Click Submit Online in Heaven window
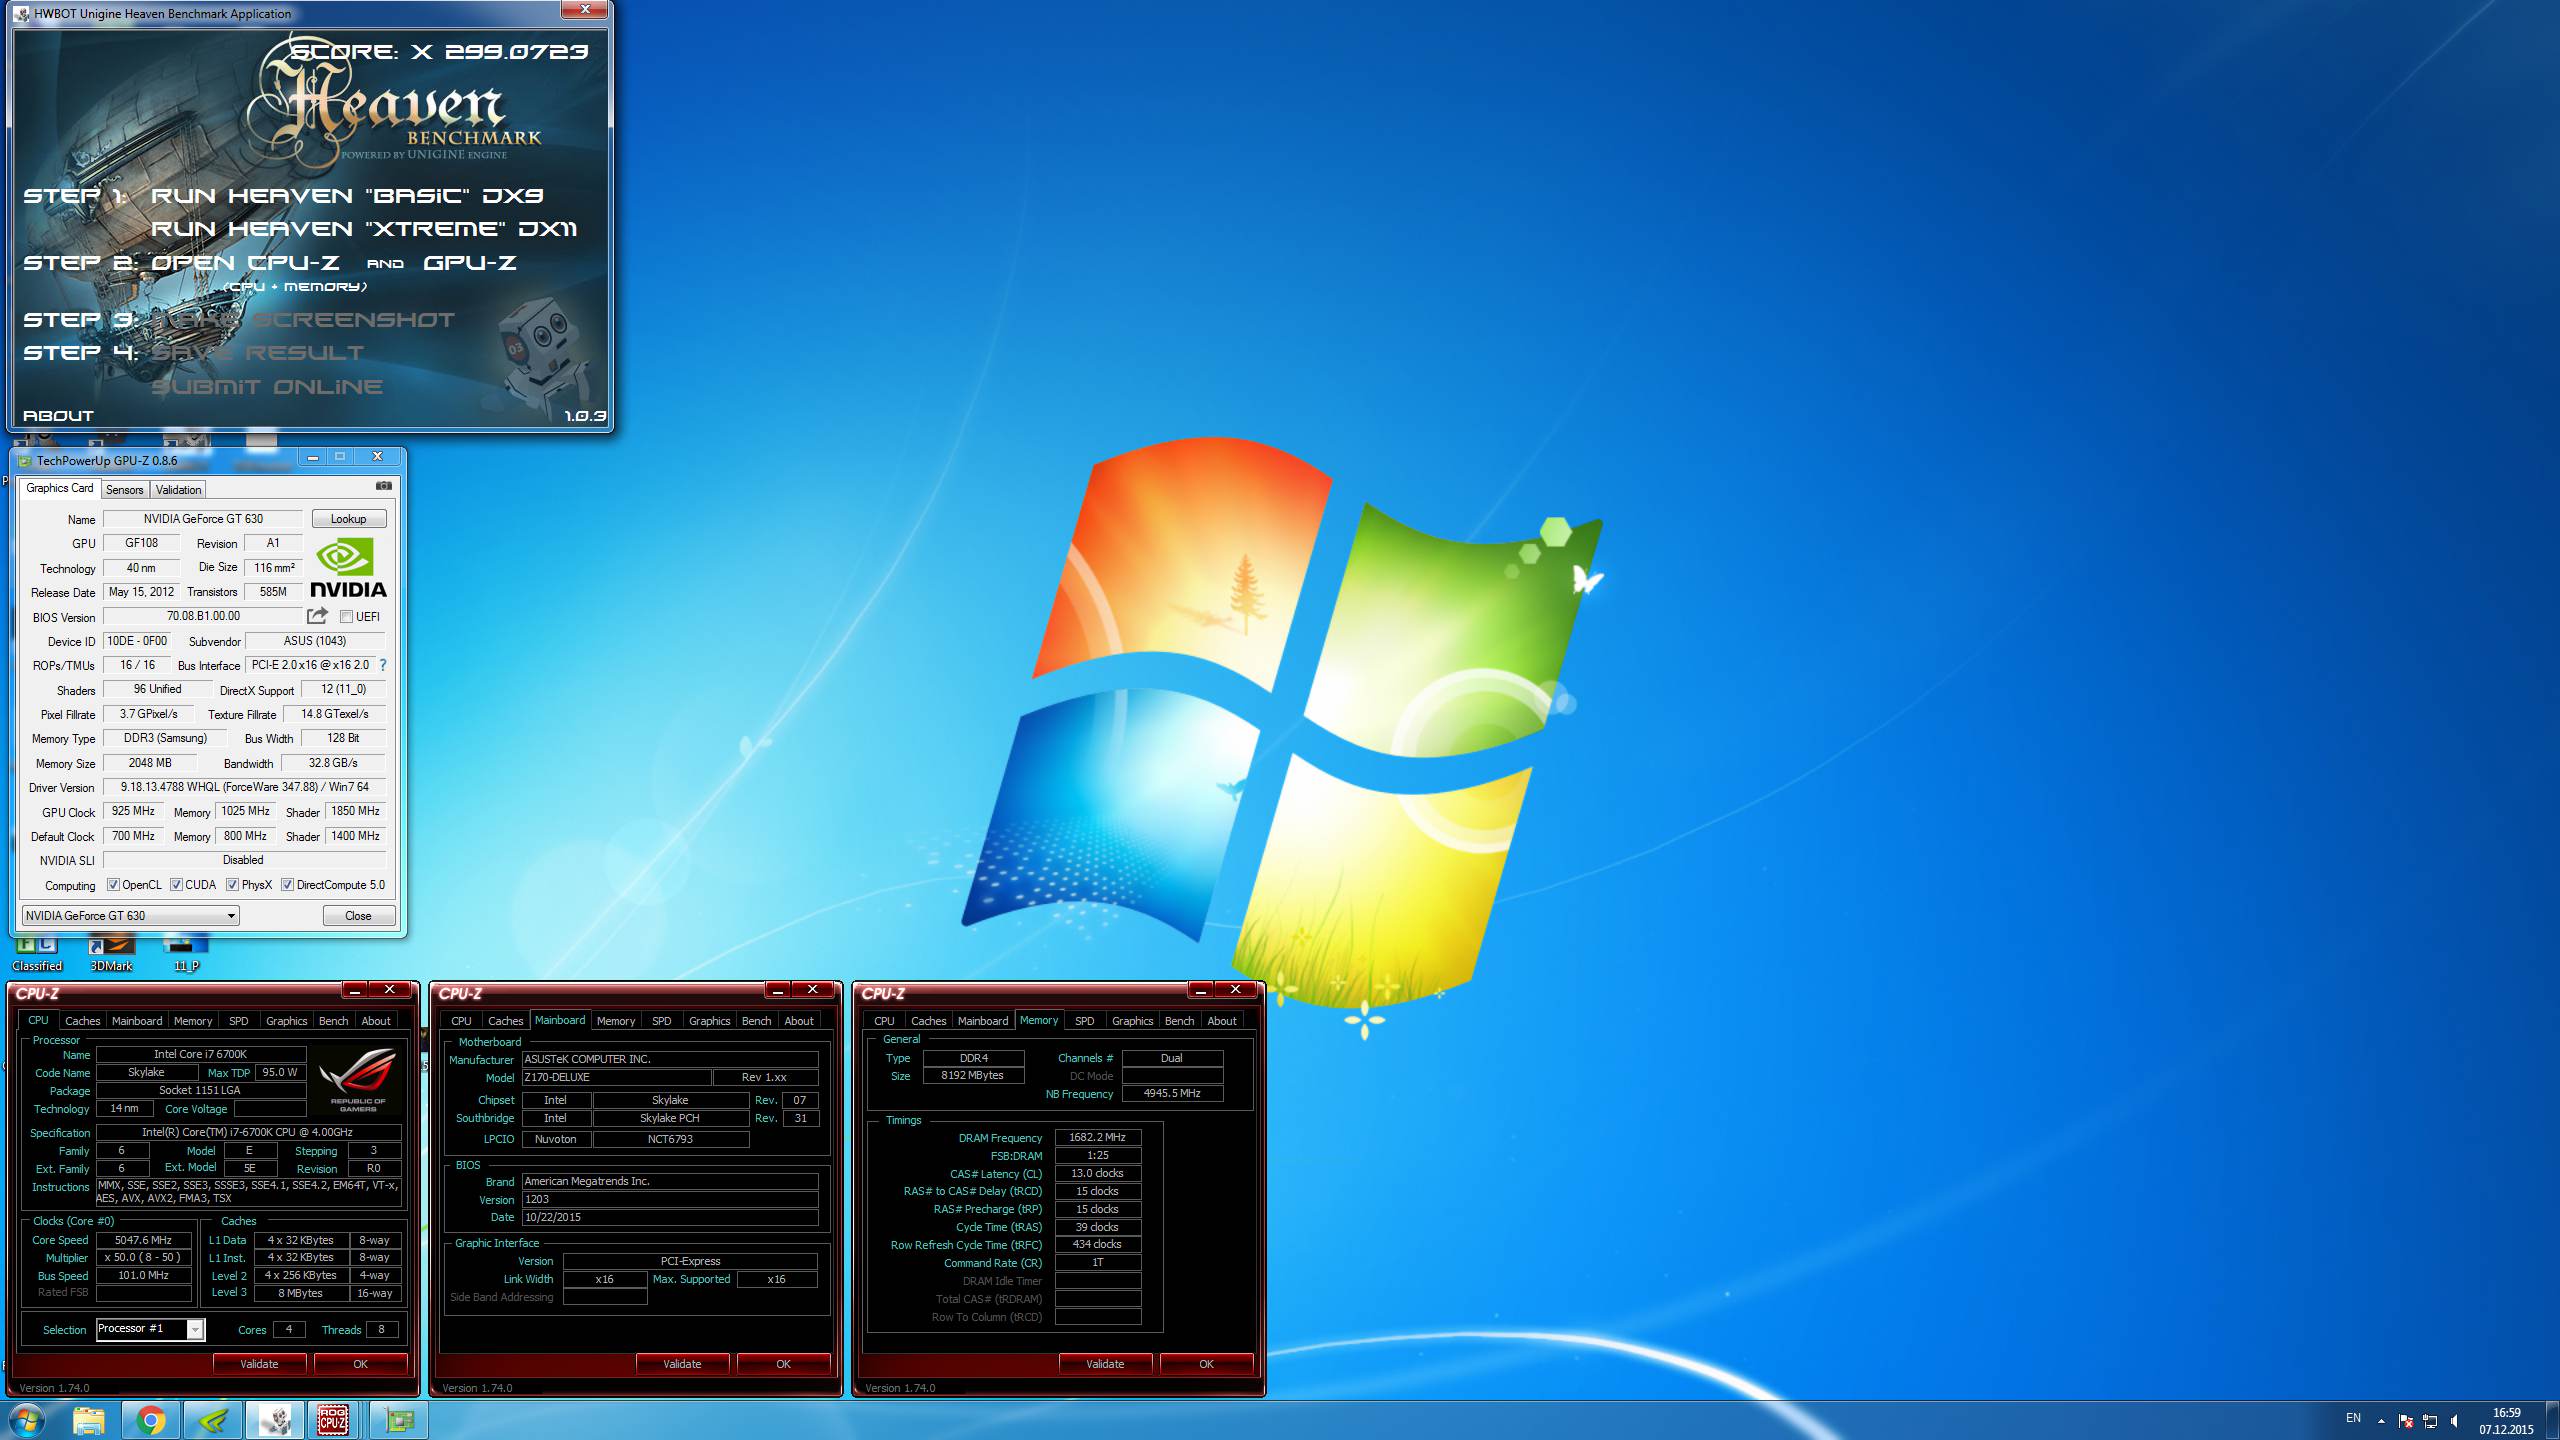The height and width of the screenshot is (1440, 2560). 267,387
